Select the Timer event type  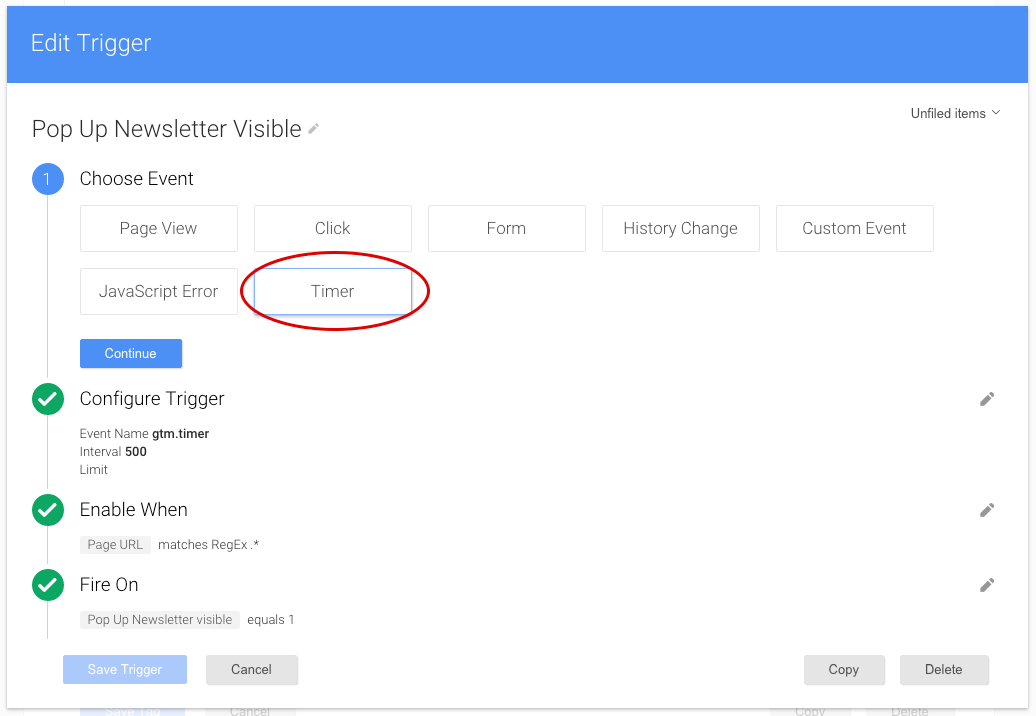click(x=332, y=291)
